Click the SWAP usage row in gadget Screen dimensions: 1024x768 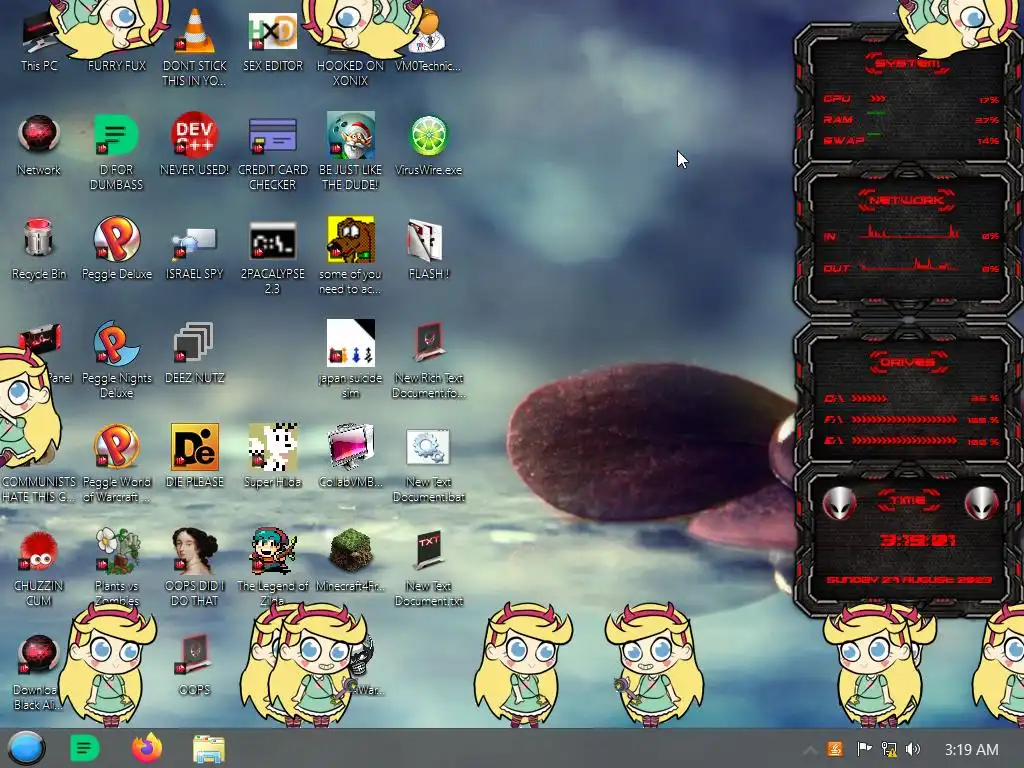point(911,140)
